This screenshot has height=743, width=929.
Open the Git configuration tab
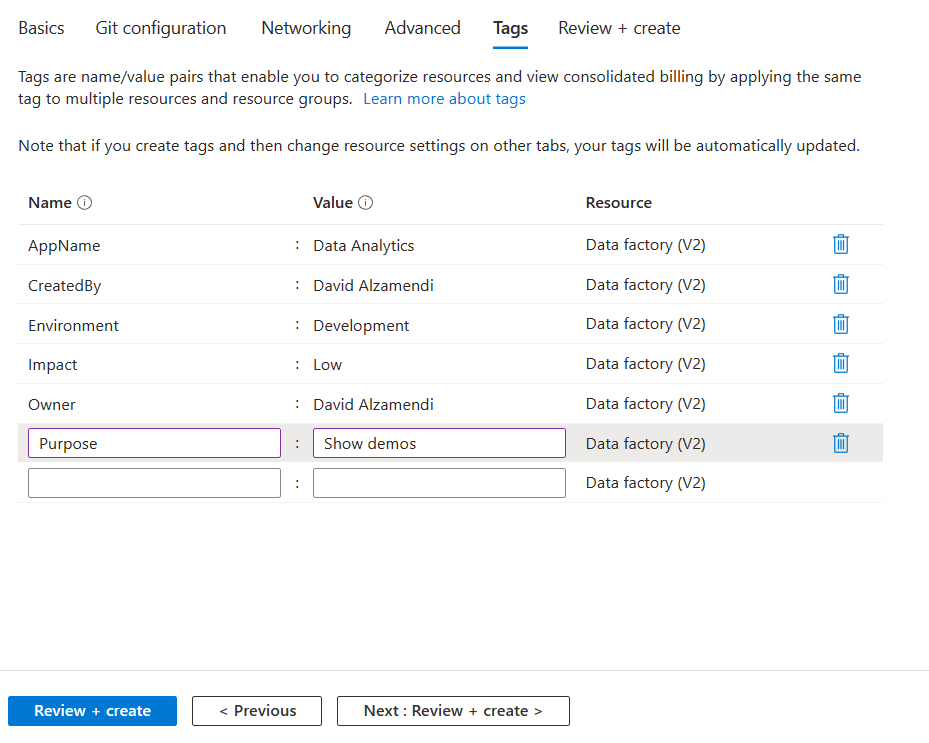[161, 28]
